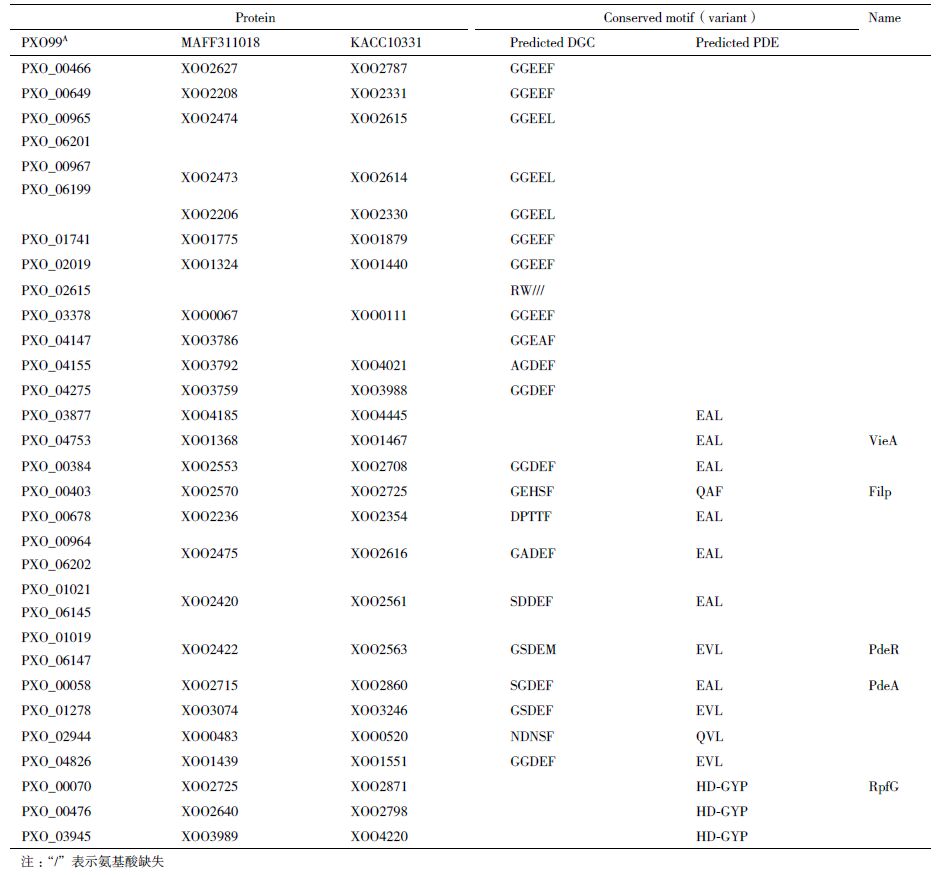Click the NDNSF motif cell
Screen dimensions: 942x875
(x=532, y=736)
